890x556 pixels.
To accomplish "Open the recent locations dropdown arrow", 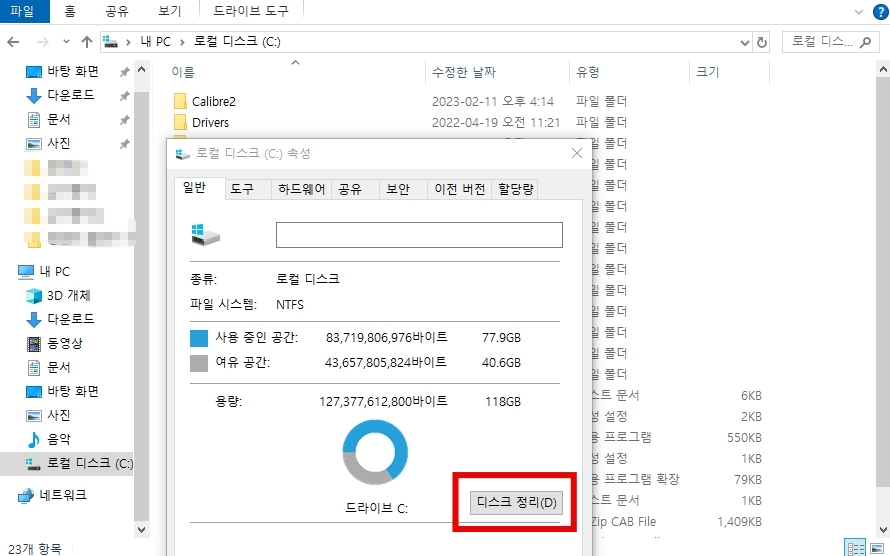I will pos(66,42).
